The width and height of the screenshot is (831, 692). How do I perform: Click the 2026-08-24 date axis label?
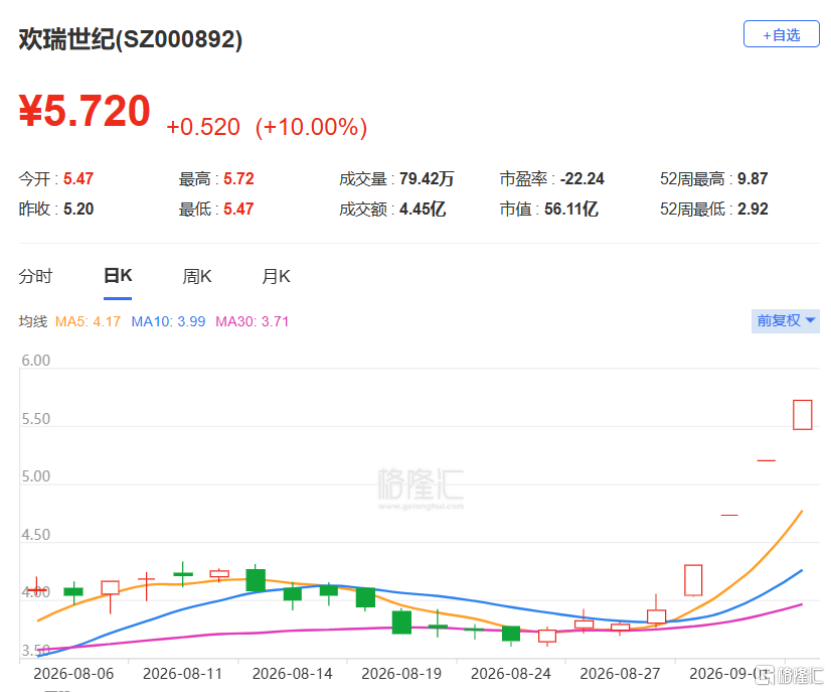tap(511, 673)
